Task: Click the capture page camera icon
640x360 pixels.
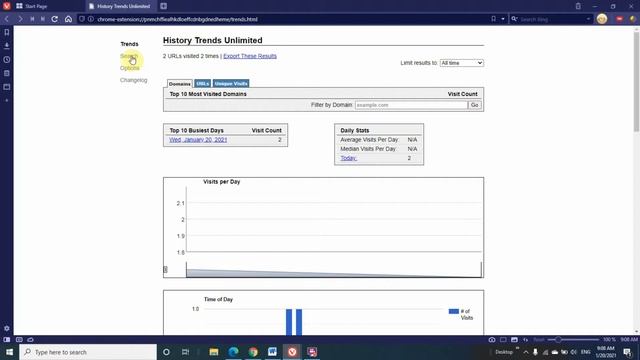Action: click(x=492, y=340)
